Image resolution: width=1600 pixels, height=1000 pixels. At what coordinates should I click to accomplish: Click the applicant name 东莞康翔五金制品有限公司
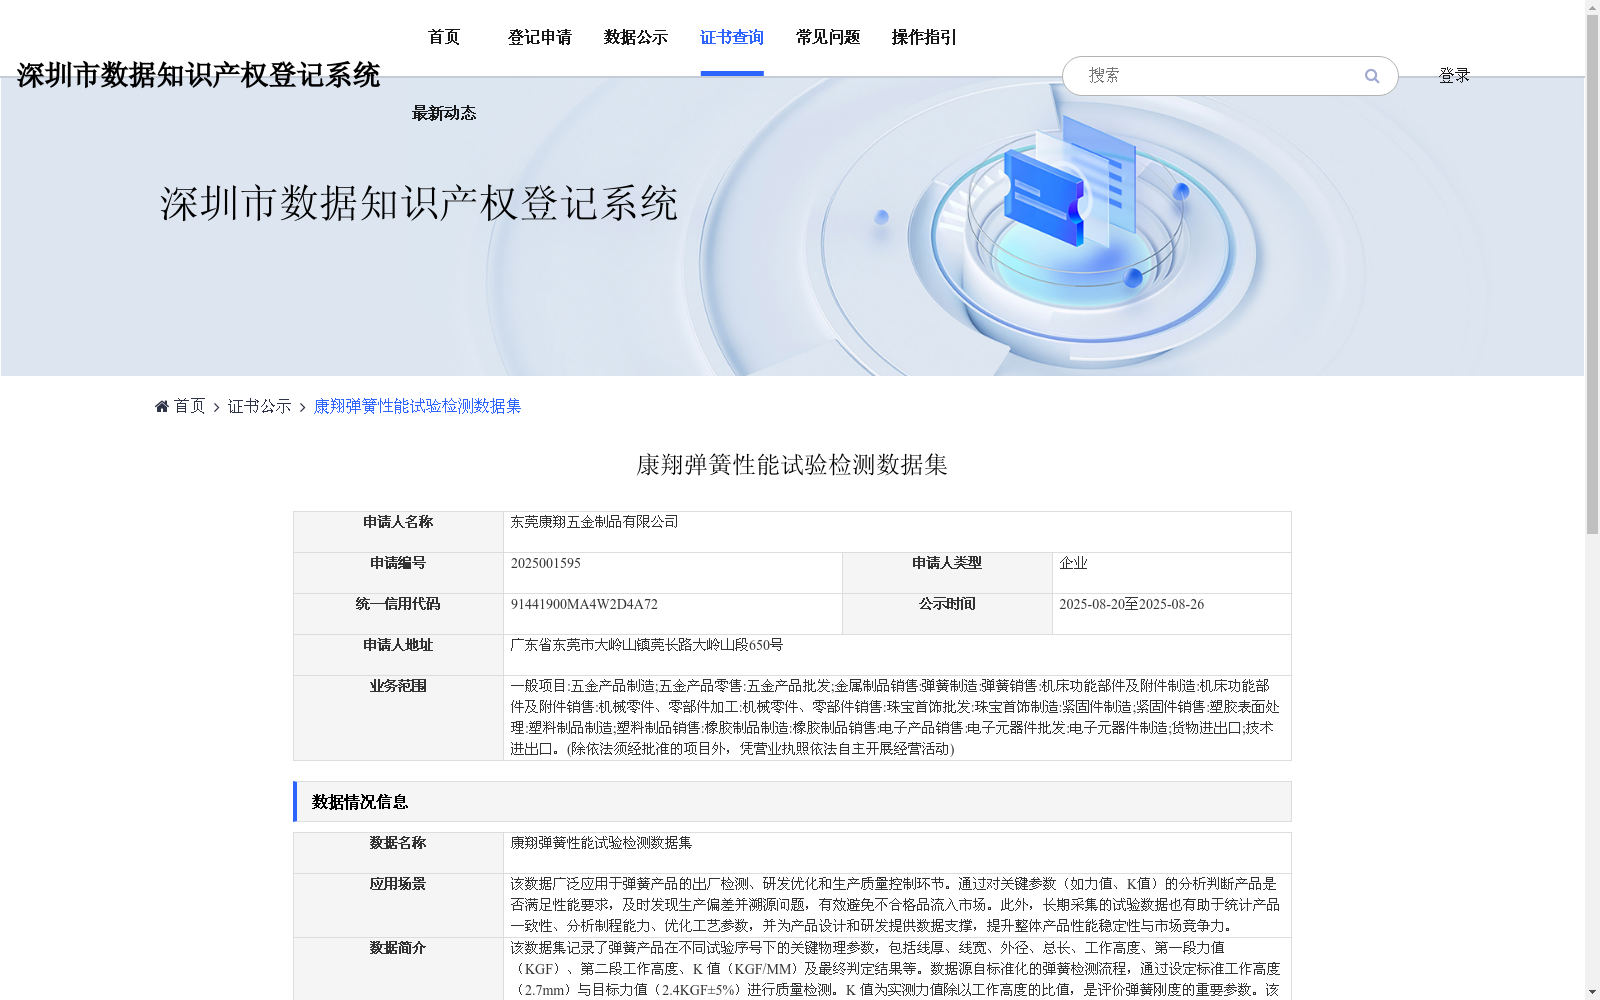(595, 522)
